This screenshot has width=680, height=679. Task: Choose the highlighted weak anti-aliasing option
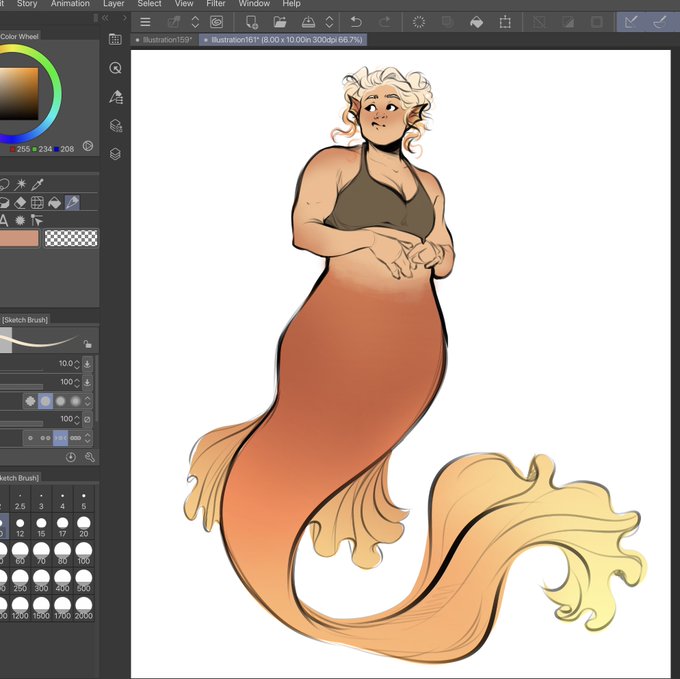pos(46,402)
